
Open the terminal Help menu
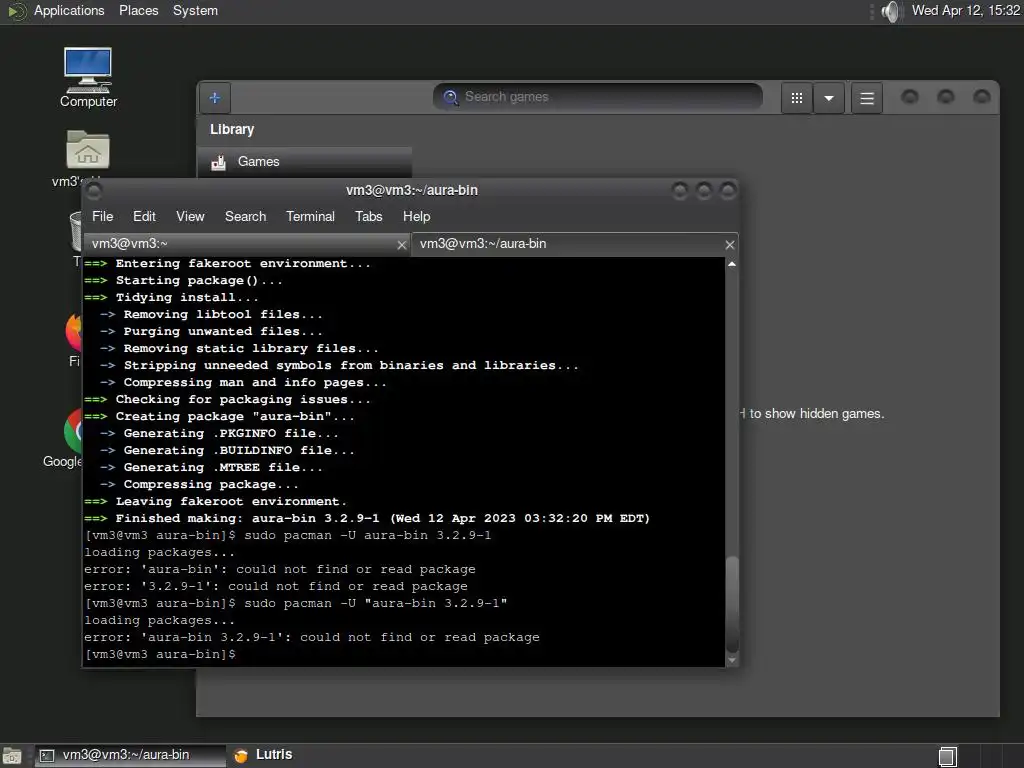pyautogui.click(x=417, y=216)
